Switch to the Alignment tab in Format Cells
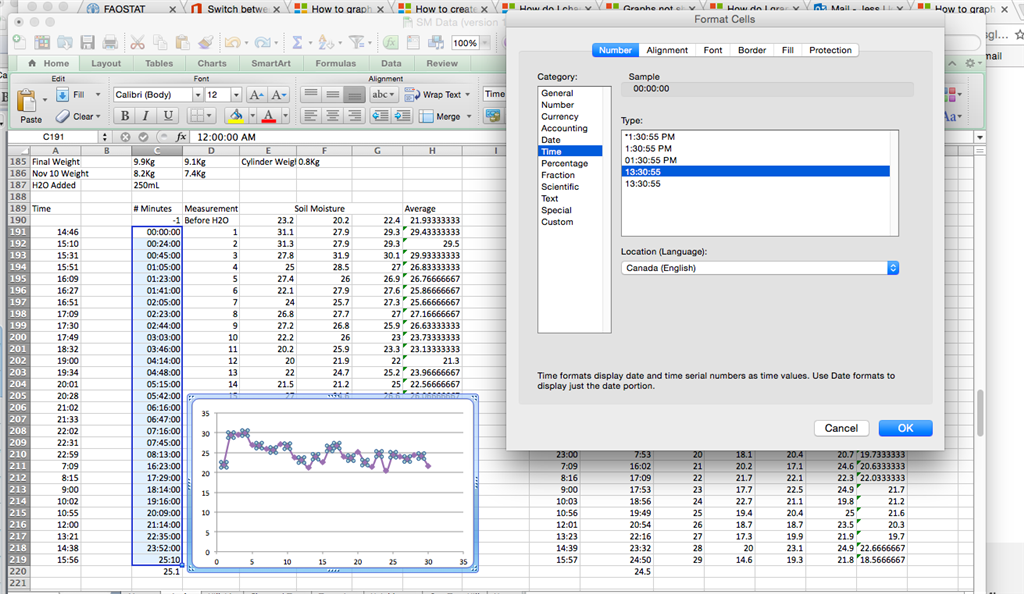1024x594 pixels. (667, 50)
